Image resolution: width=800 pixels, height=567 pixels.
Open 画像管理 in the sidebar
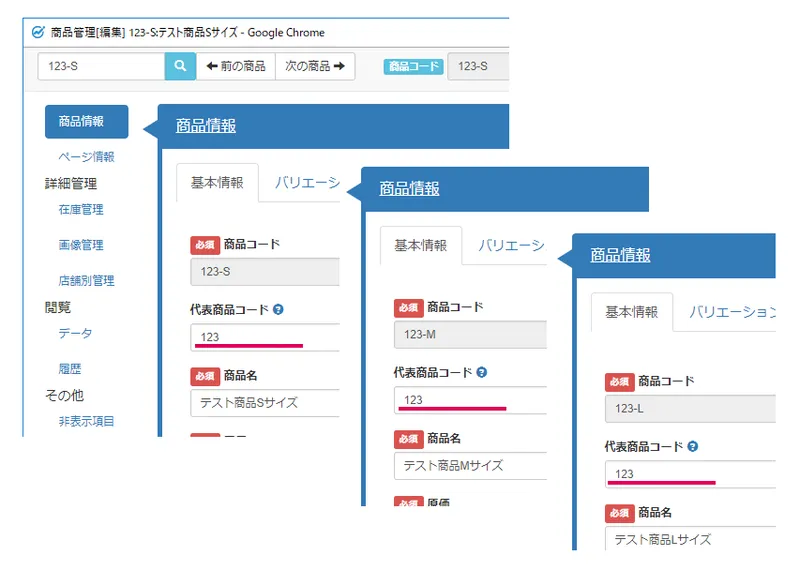pyautogui.click(x=81, y=245)
